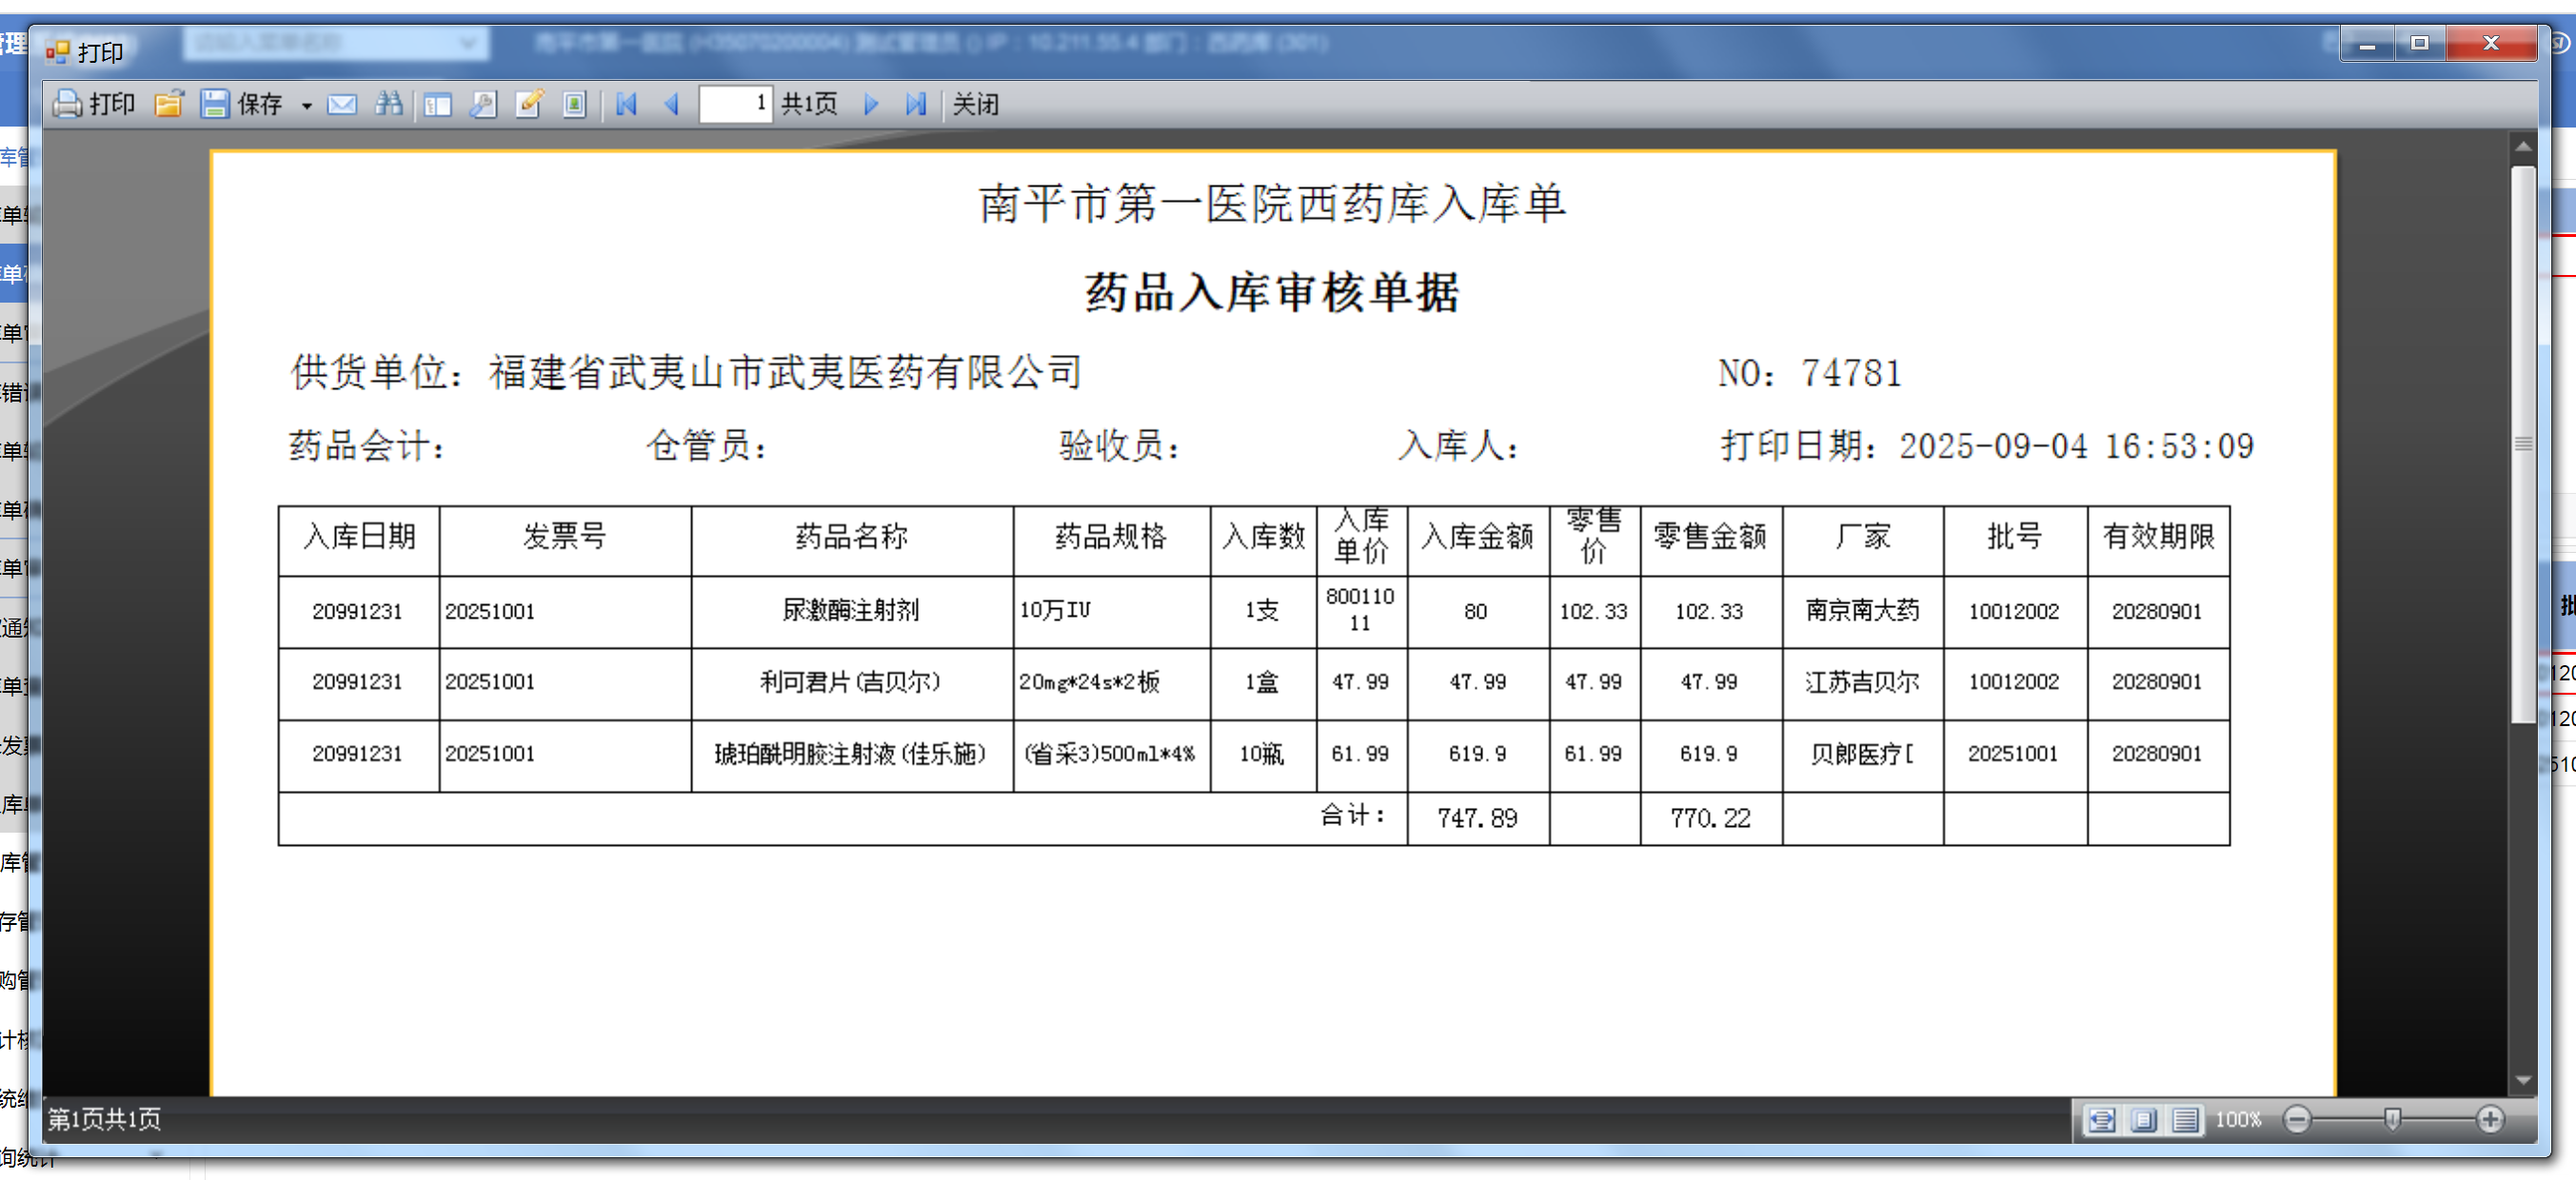This screenshot has width=2576, height=1180.
Task: Go to the first page
Action: [x=627, y=104]
